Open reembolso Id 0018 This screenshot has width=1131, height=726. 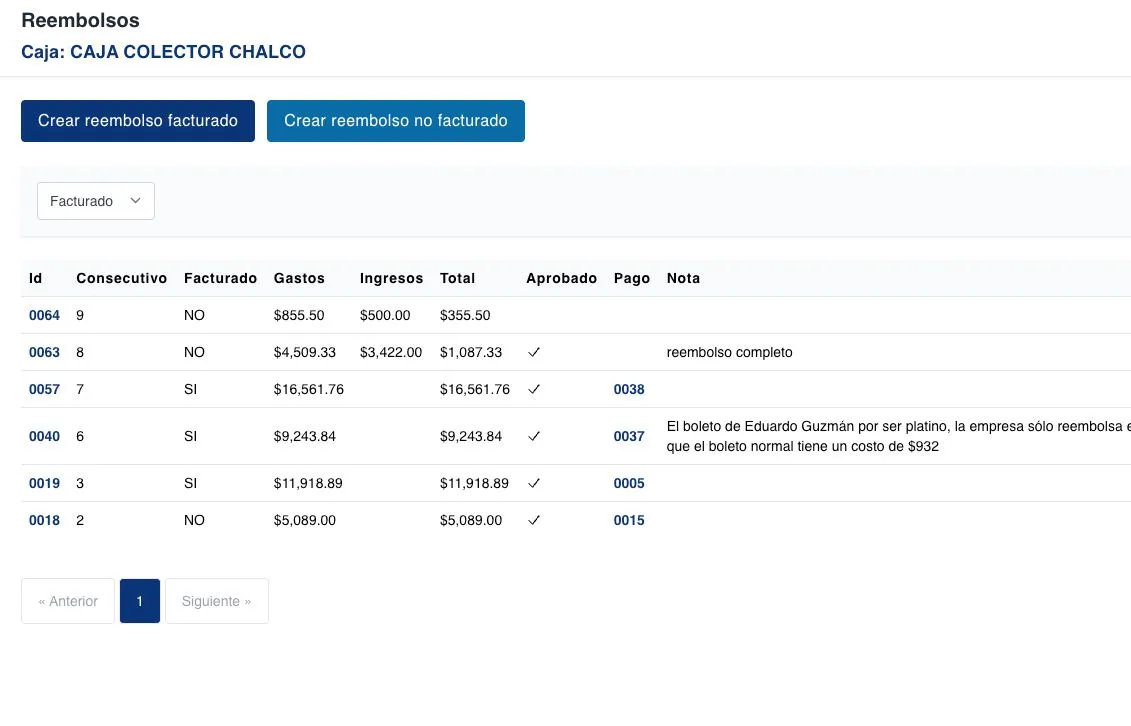tap(44, 520)
